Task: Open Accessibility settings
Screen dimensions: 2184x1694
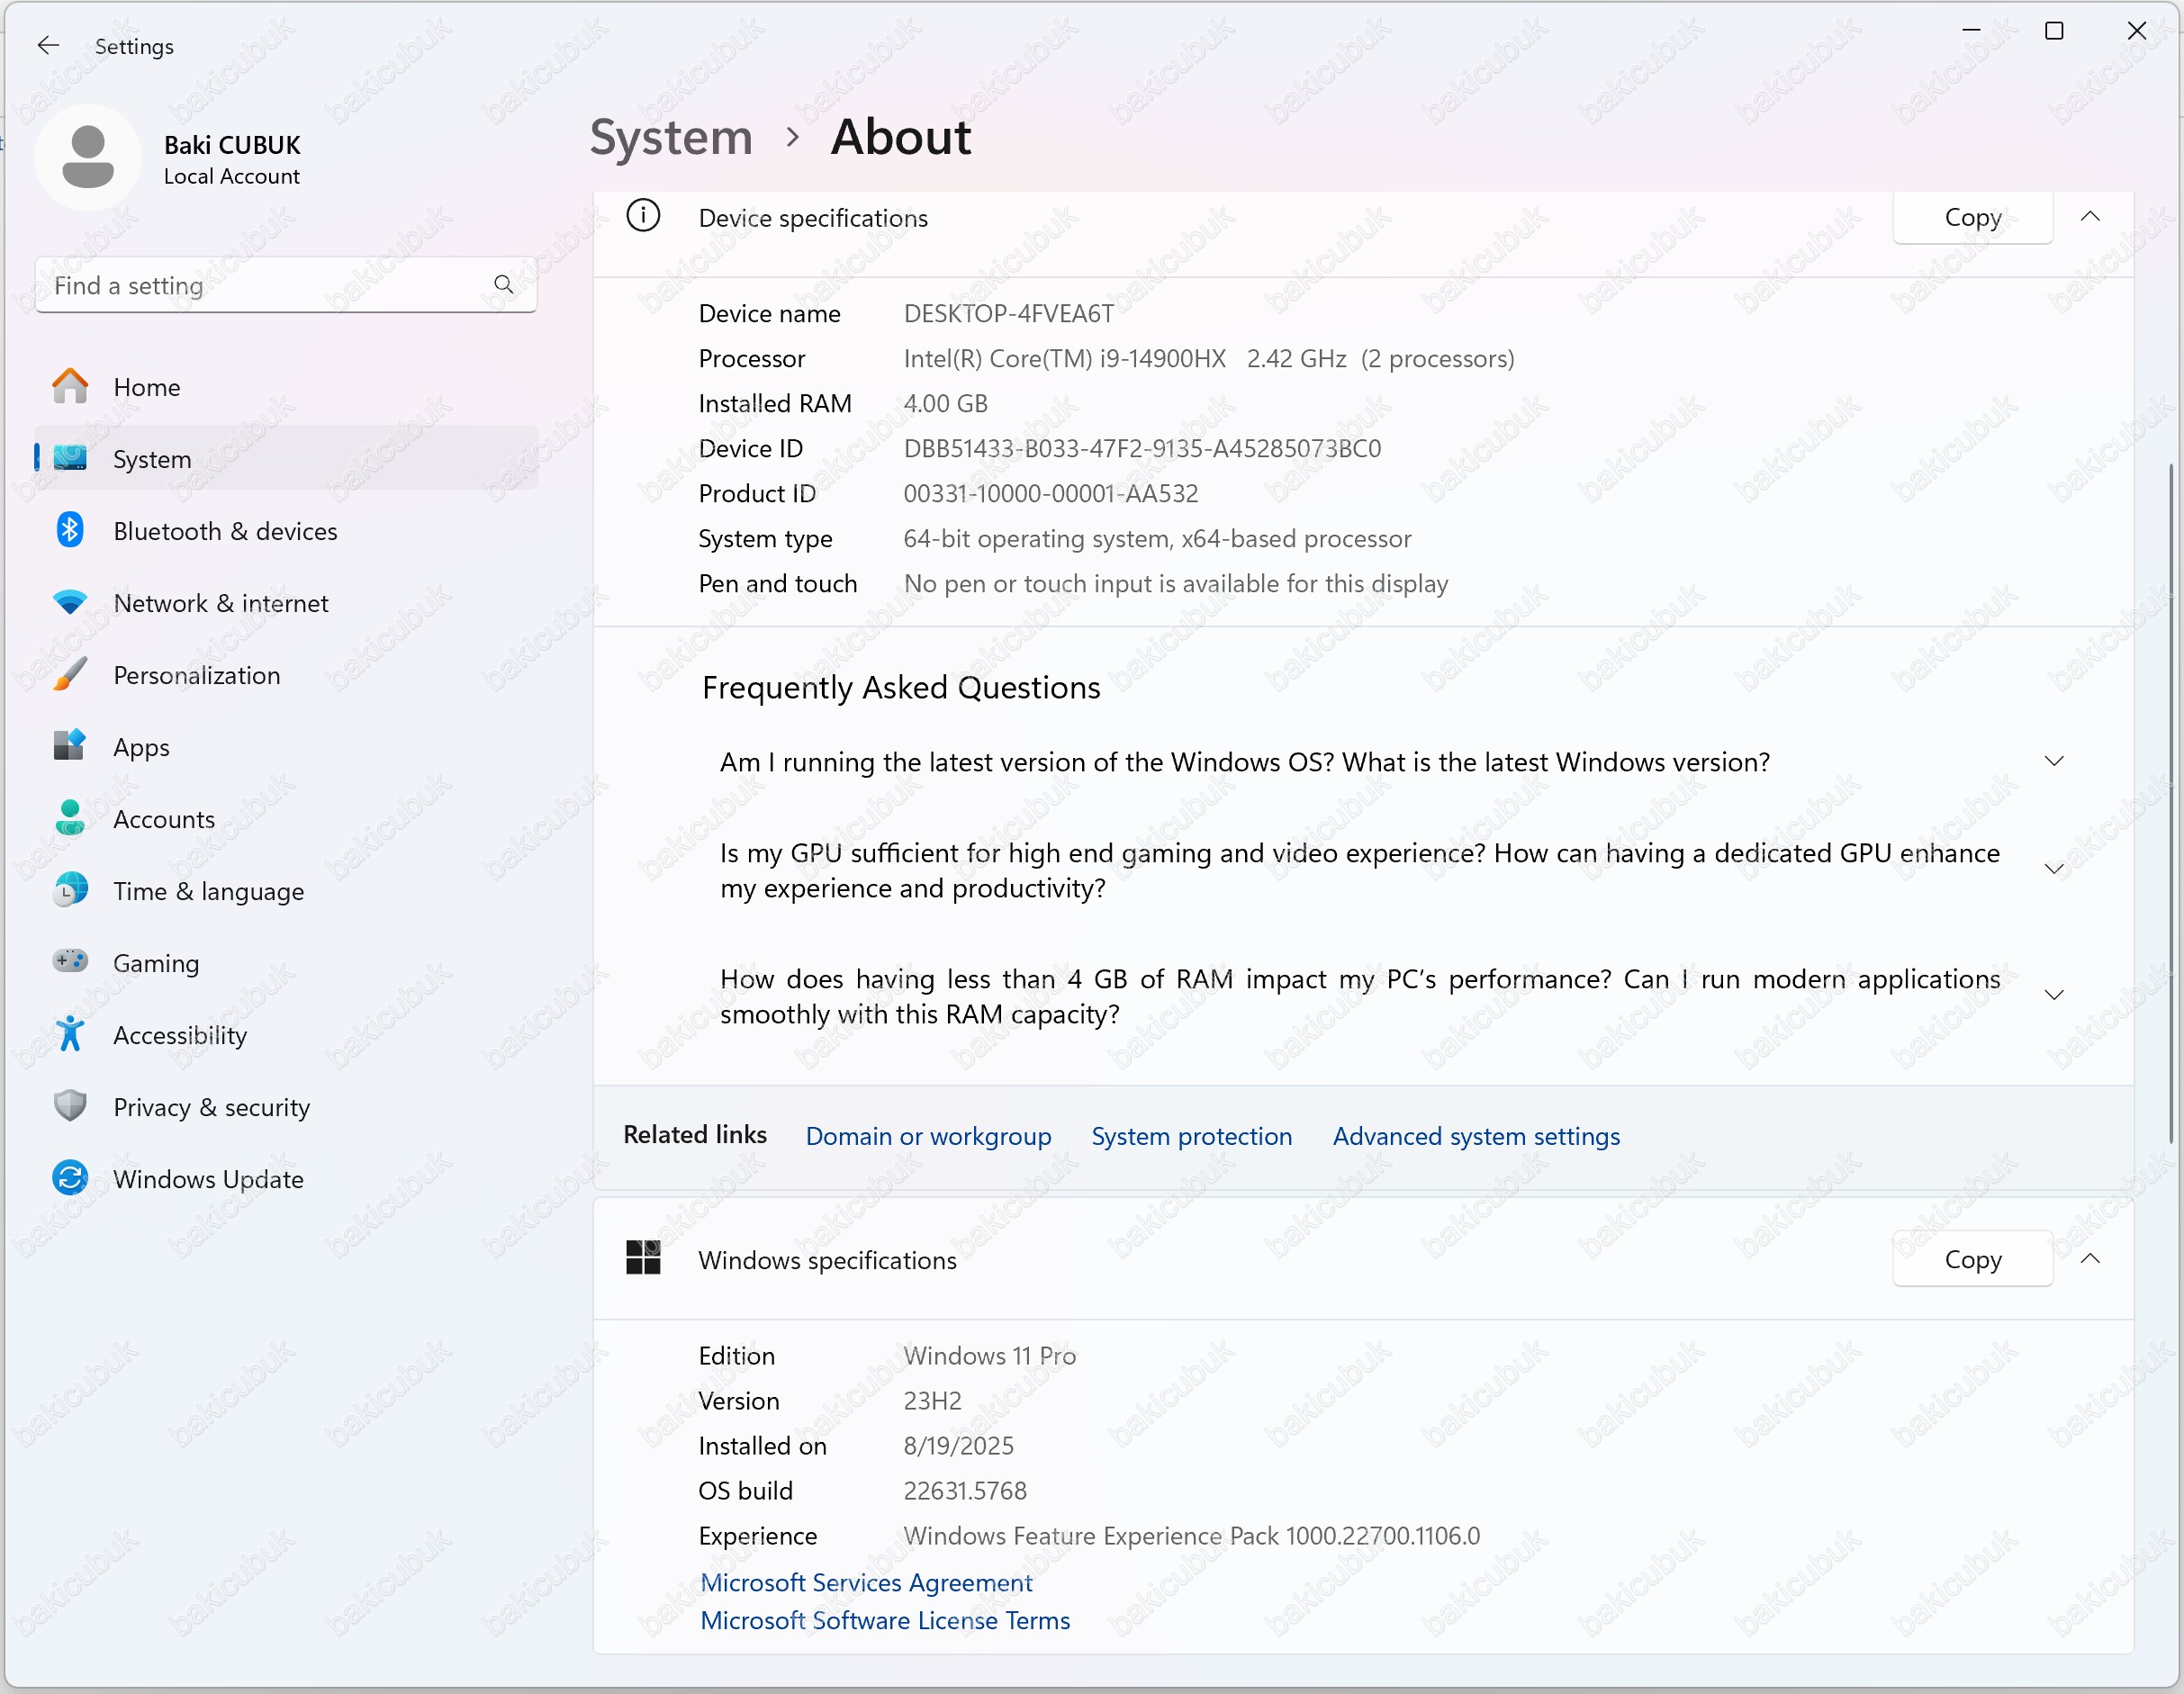Action: click(286, 1035)
